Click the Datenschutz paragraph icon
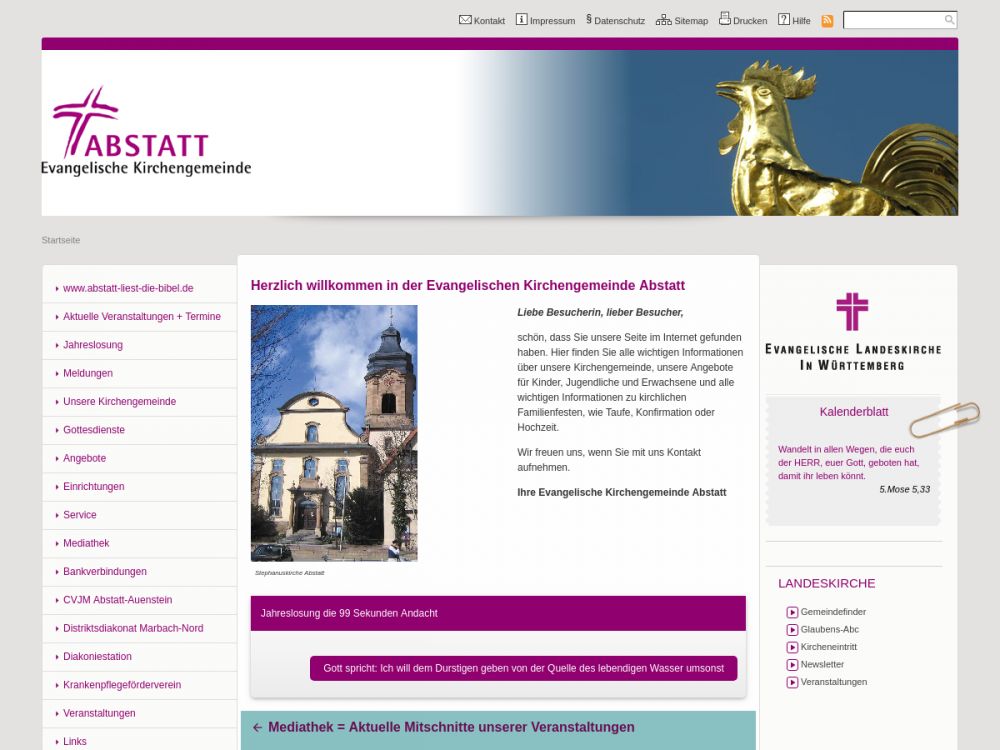Viewport: 1000px width, 750px height. [x=589, y=19]
